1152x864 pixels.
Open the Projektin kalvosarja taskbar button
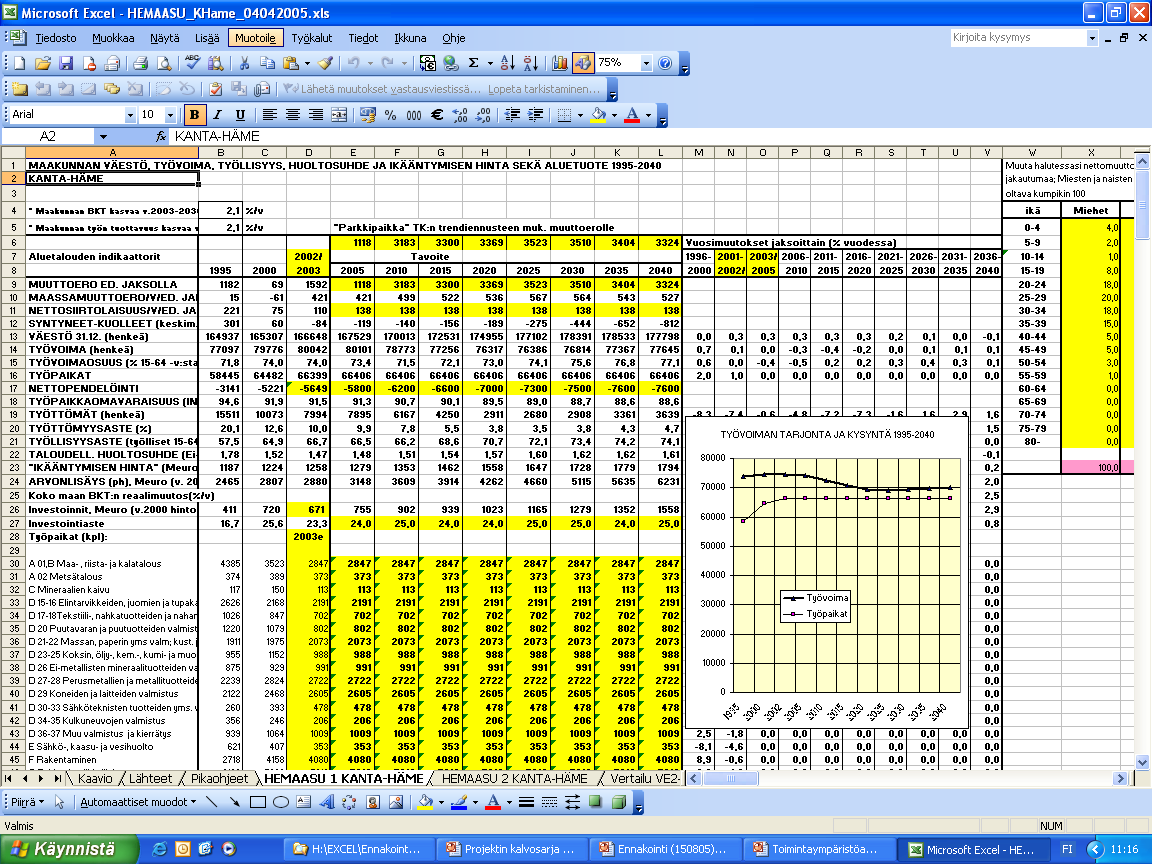(512, 849)
